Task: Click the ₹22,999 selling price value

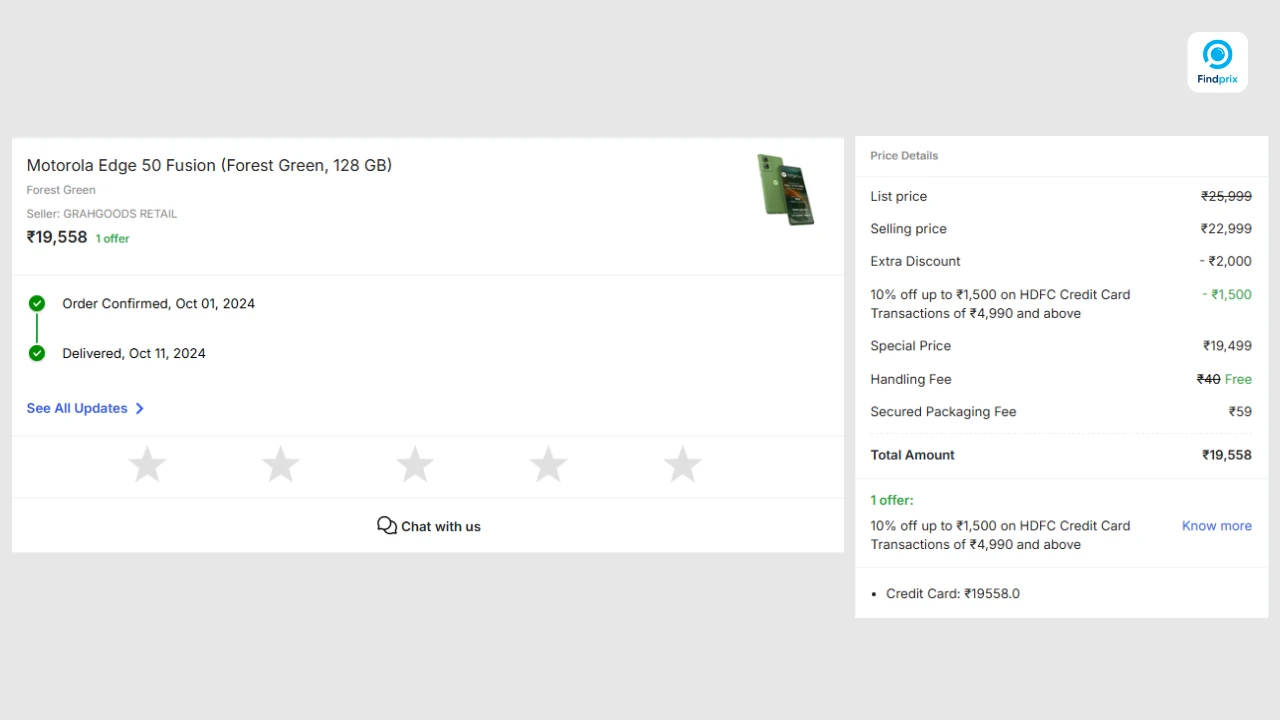Action: (1226, 229)
